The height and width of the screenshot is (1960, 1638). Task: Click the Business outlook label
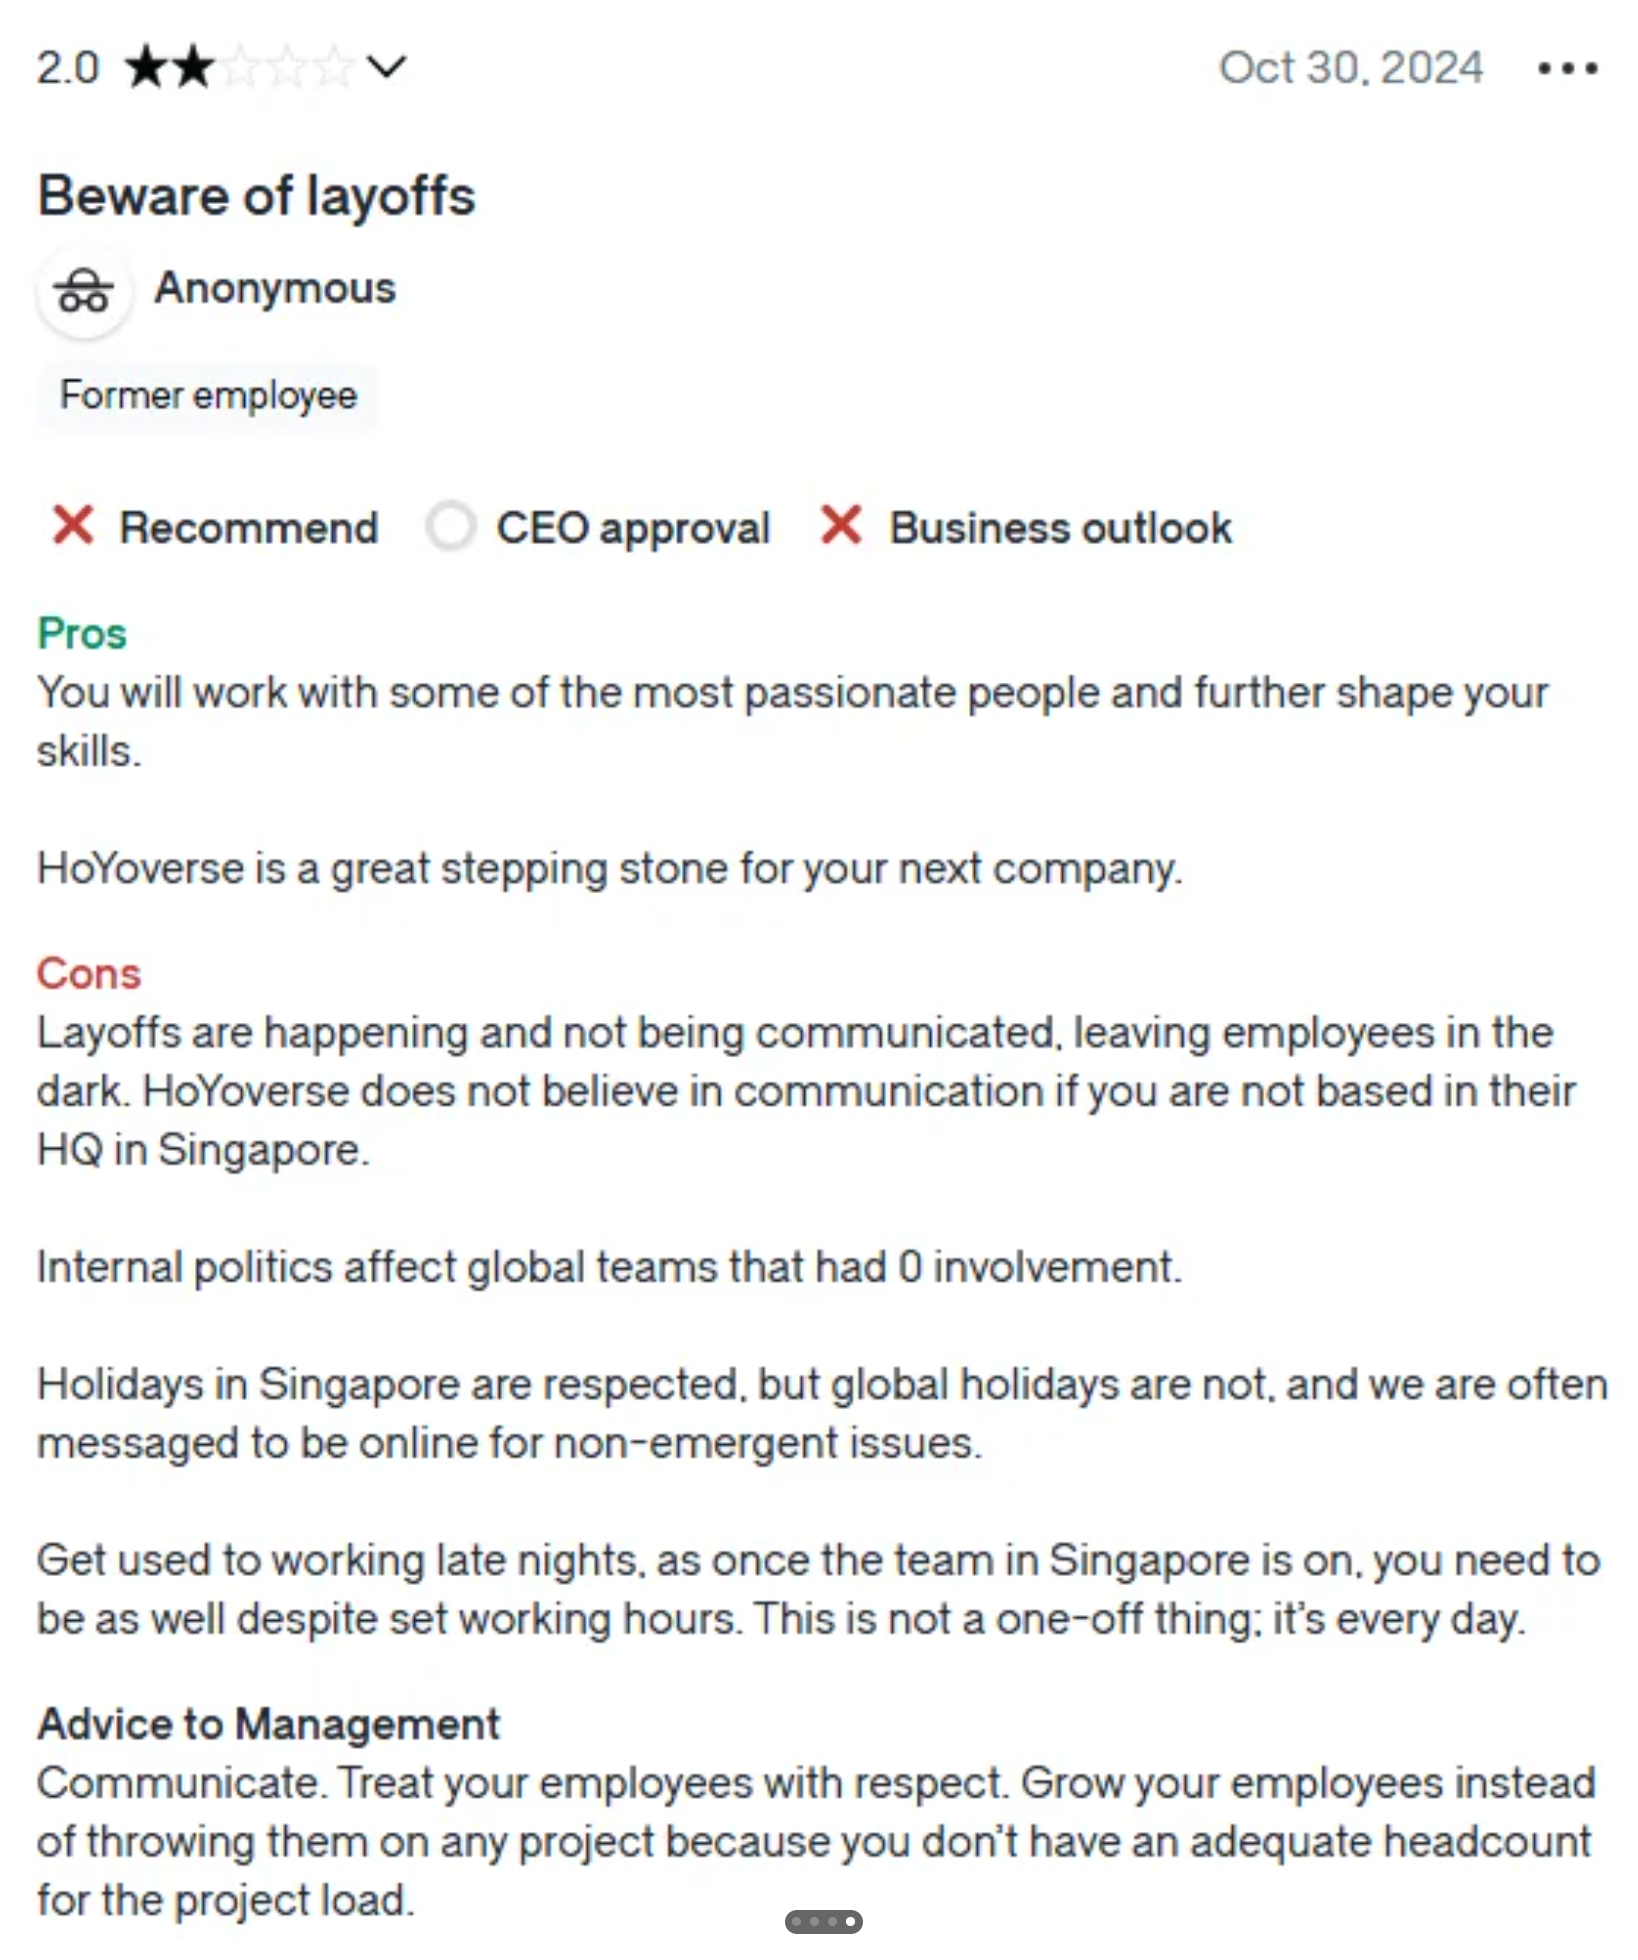pyautogui.click(x=1060, y=528)
